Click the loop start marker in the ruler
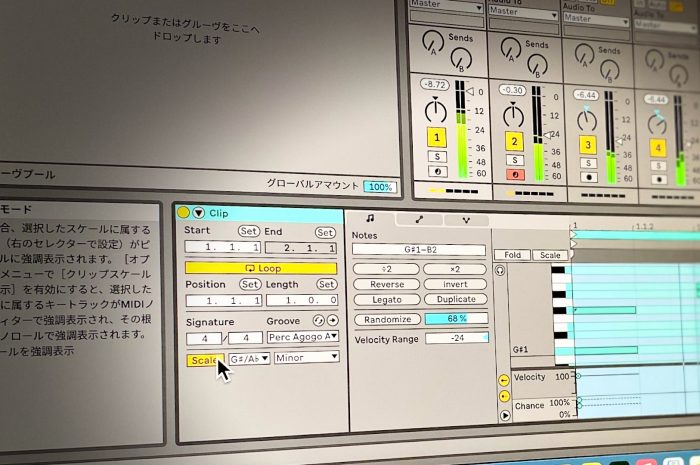Image resolution: width=700 pixels, height=465 pixels. (x=574, y=235)
